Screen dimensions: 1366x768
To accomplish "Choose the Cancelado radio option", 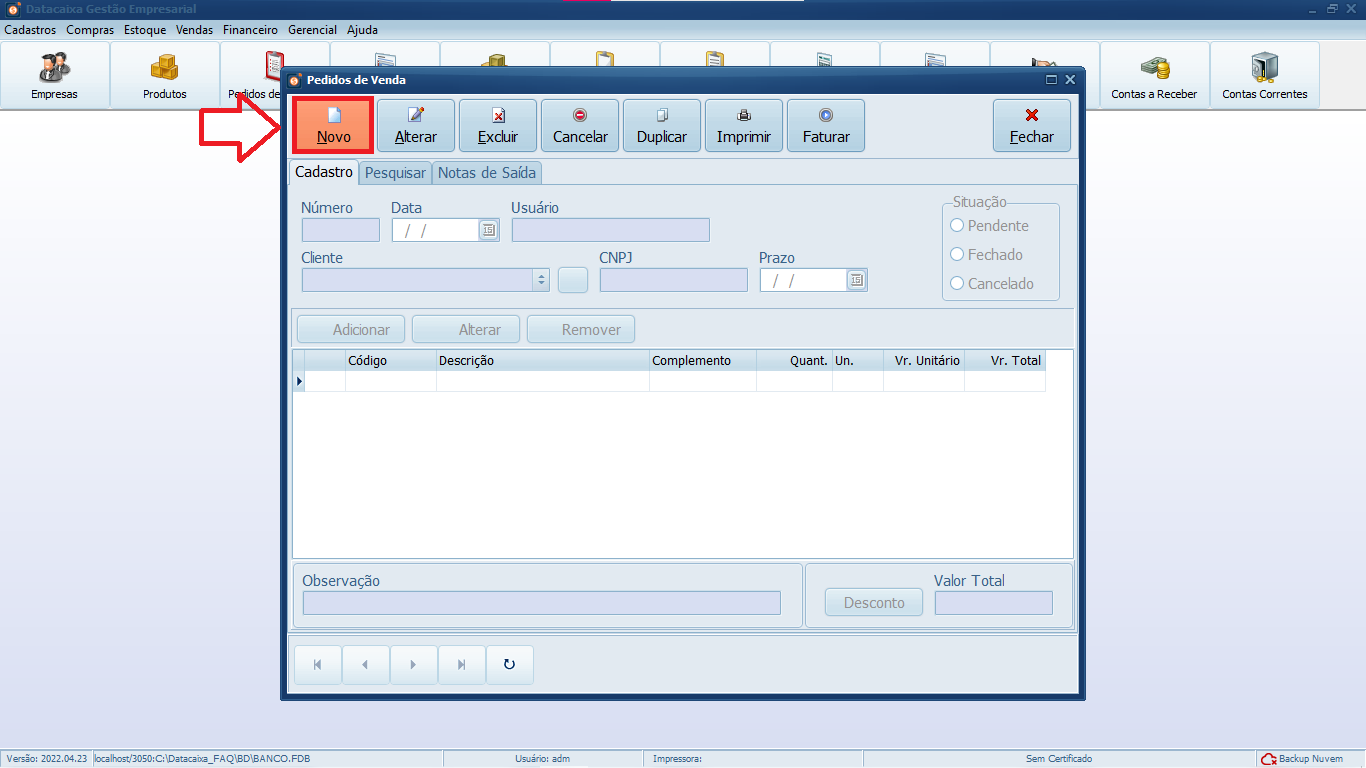I will [957, 284].
